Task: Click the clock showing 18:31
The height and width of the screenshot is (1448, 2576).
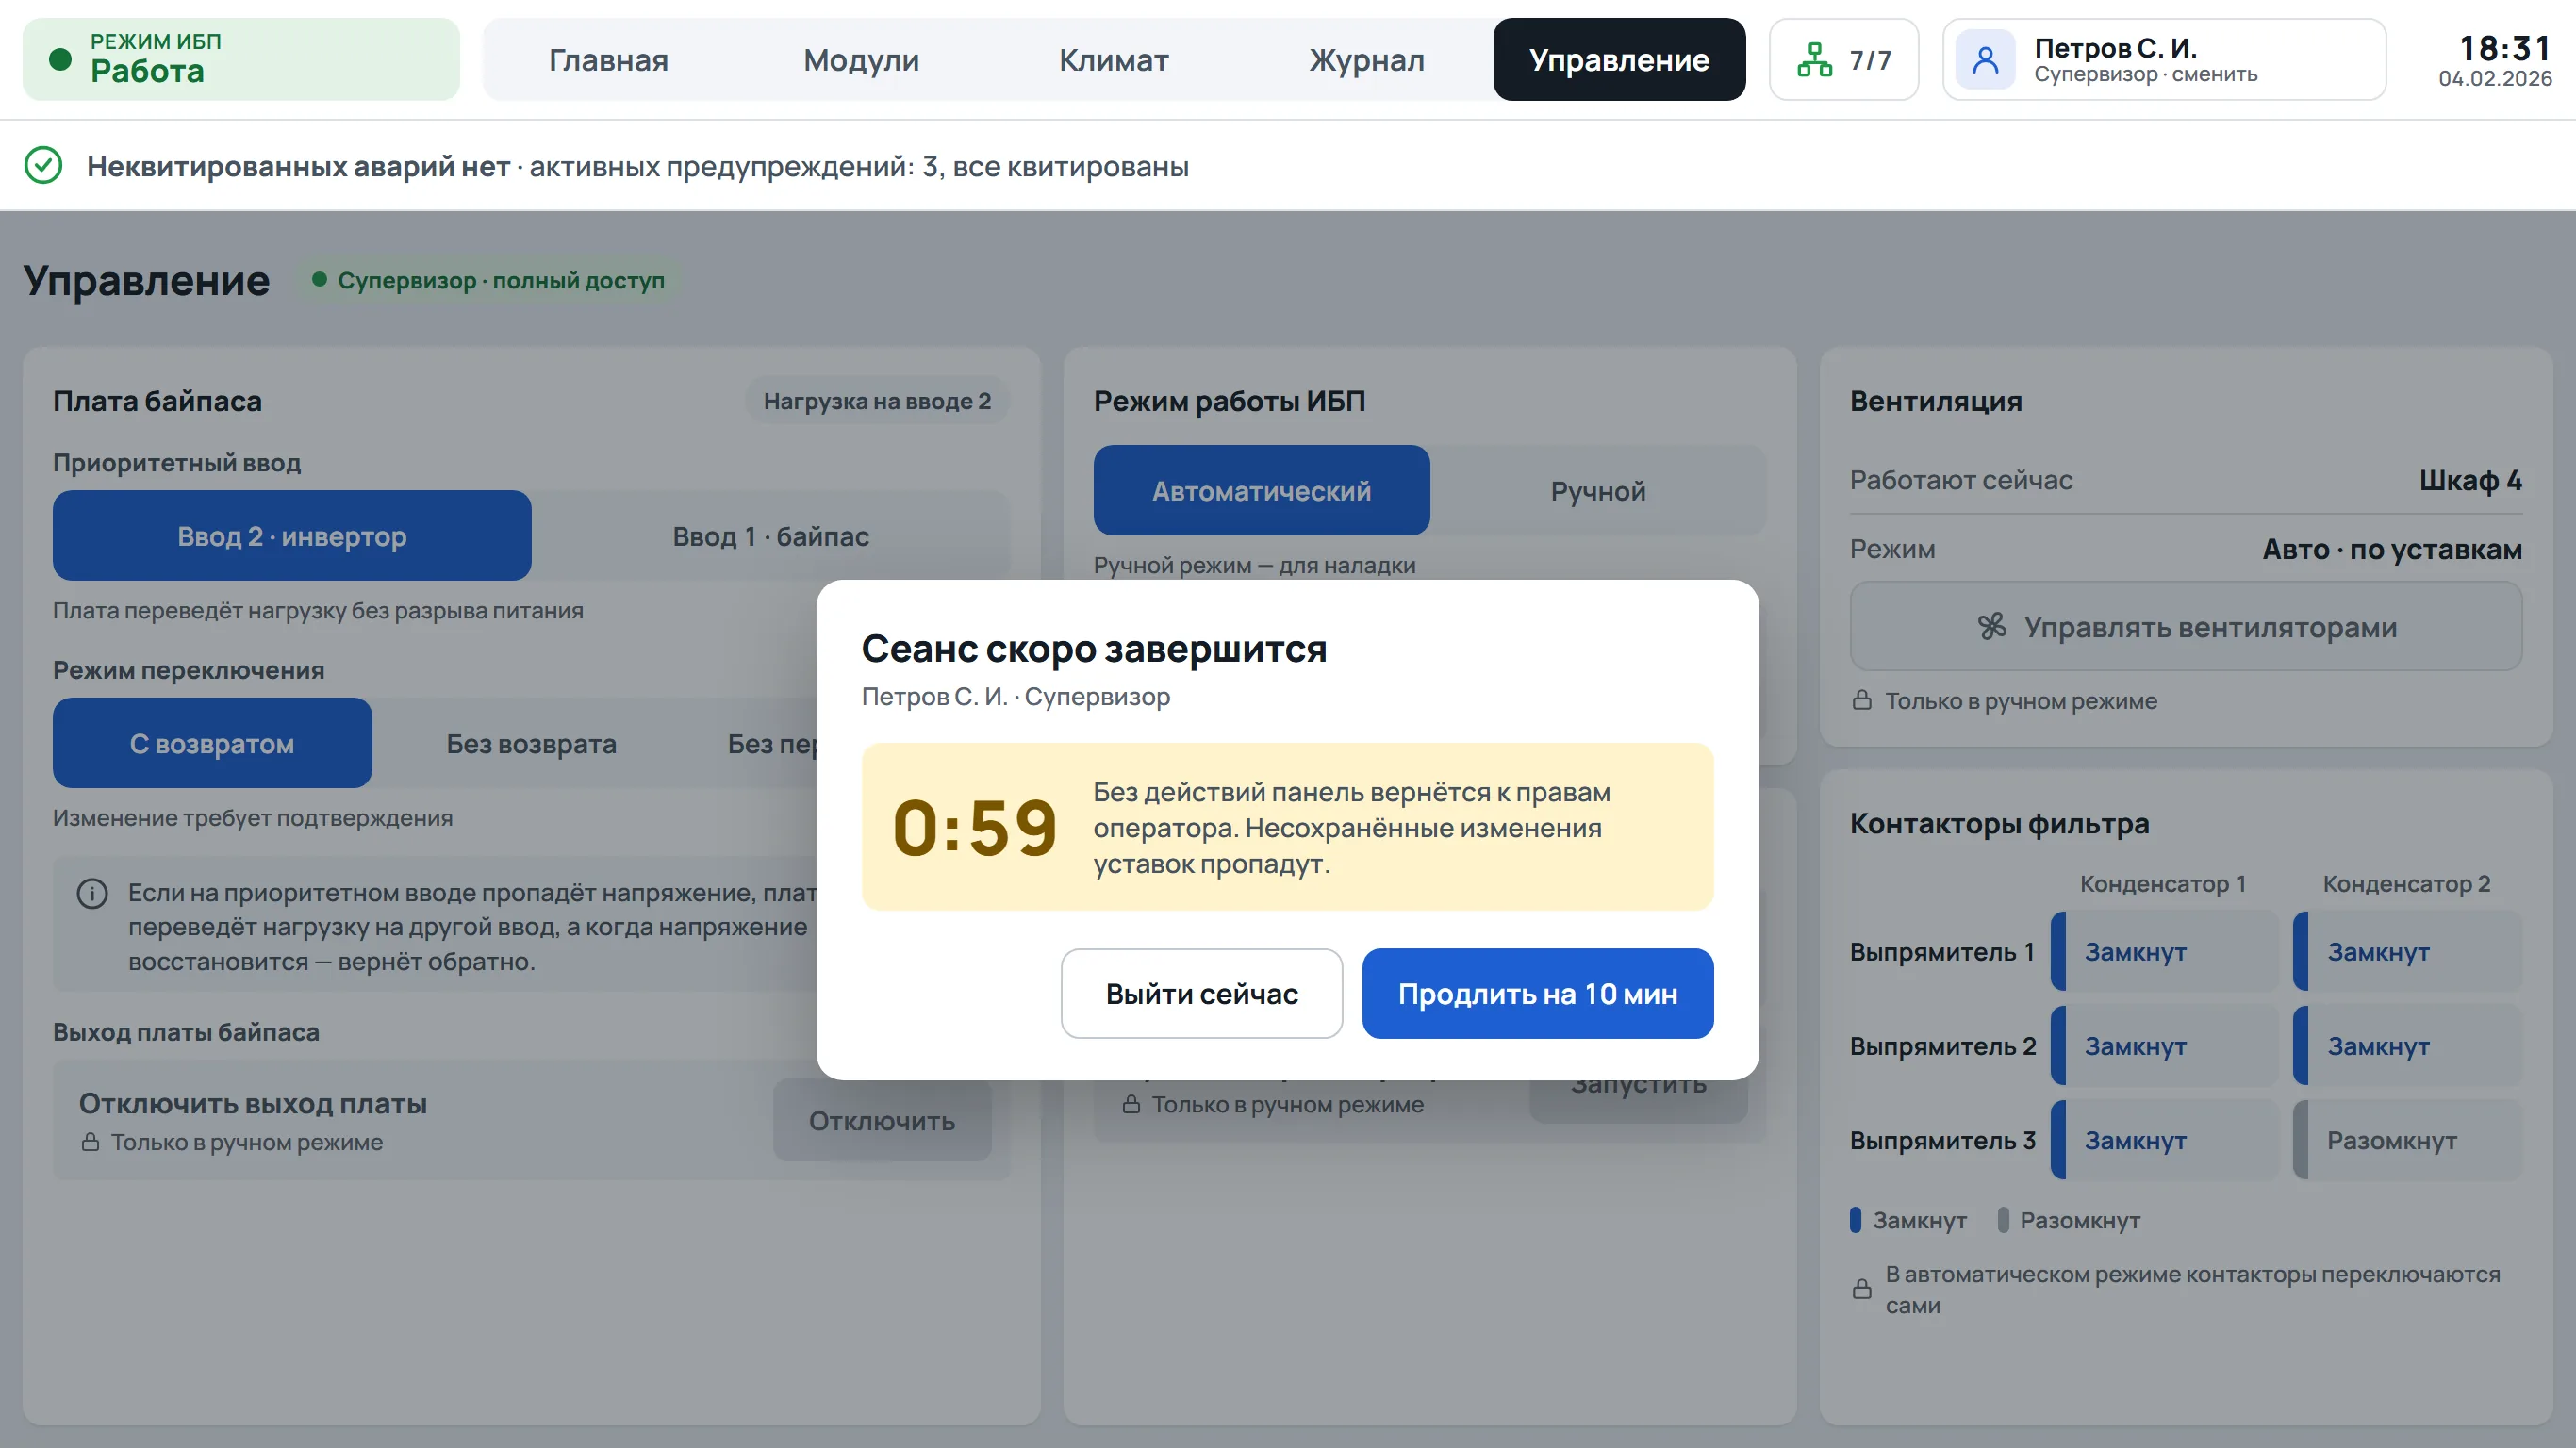Action: 2504,47
